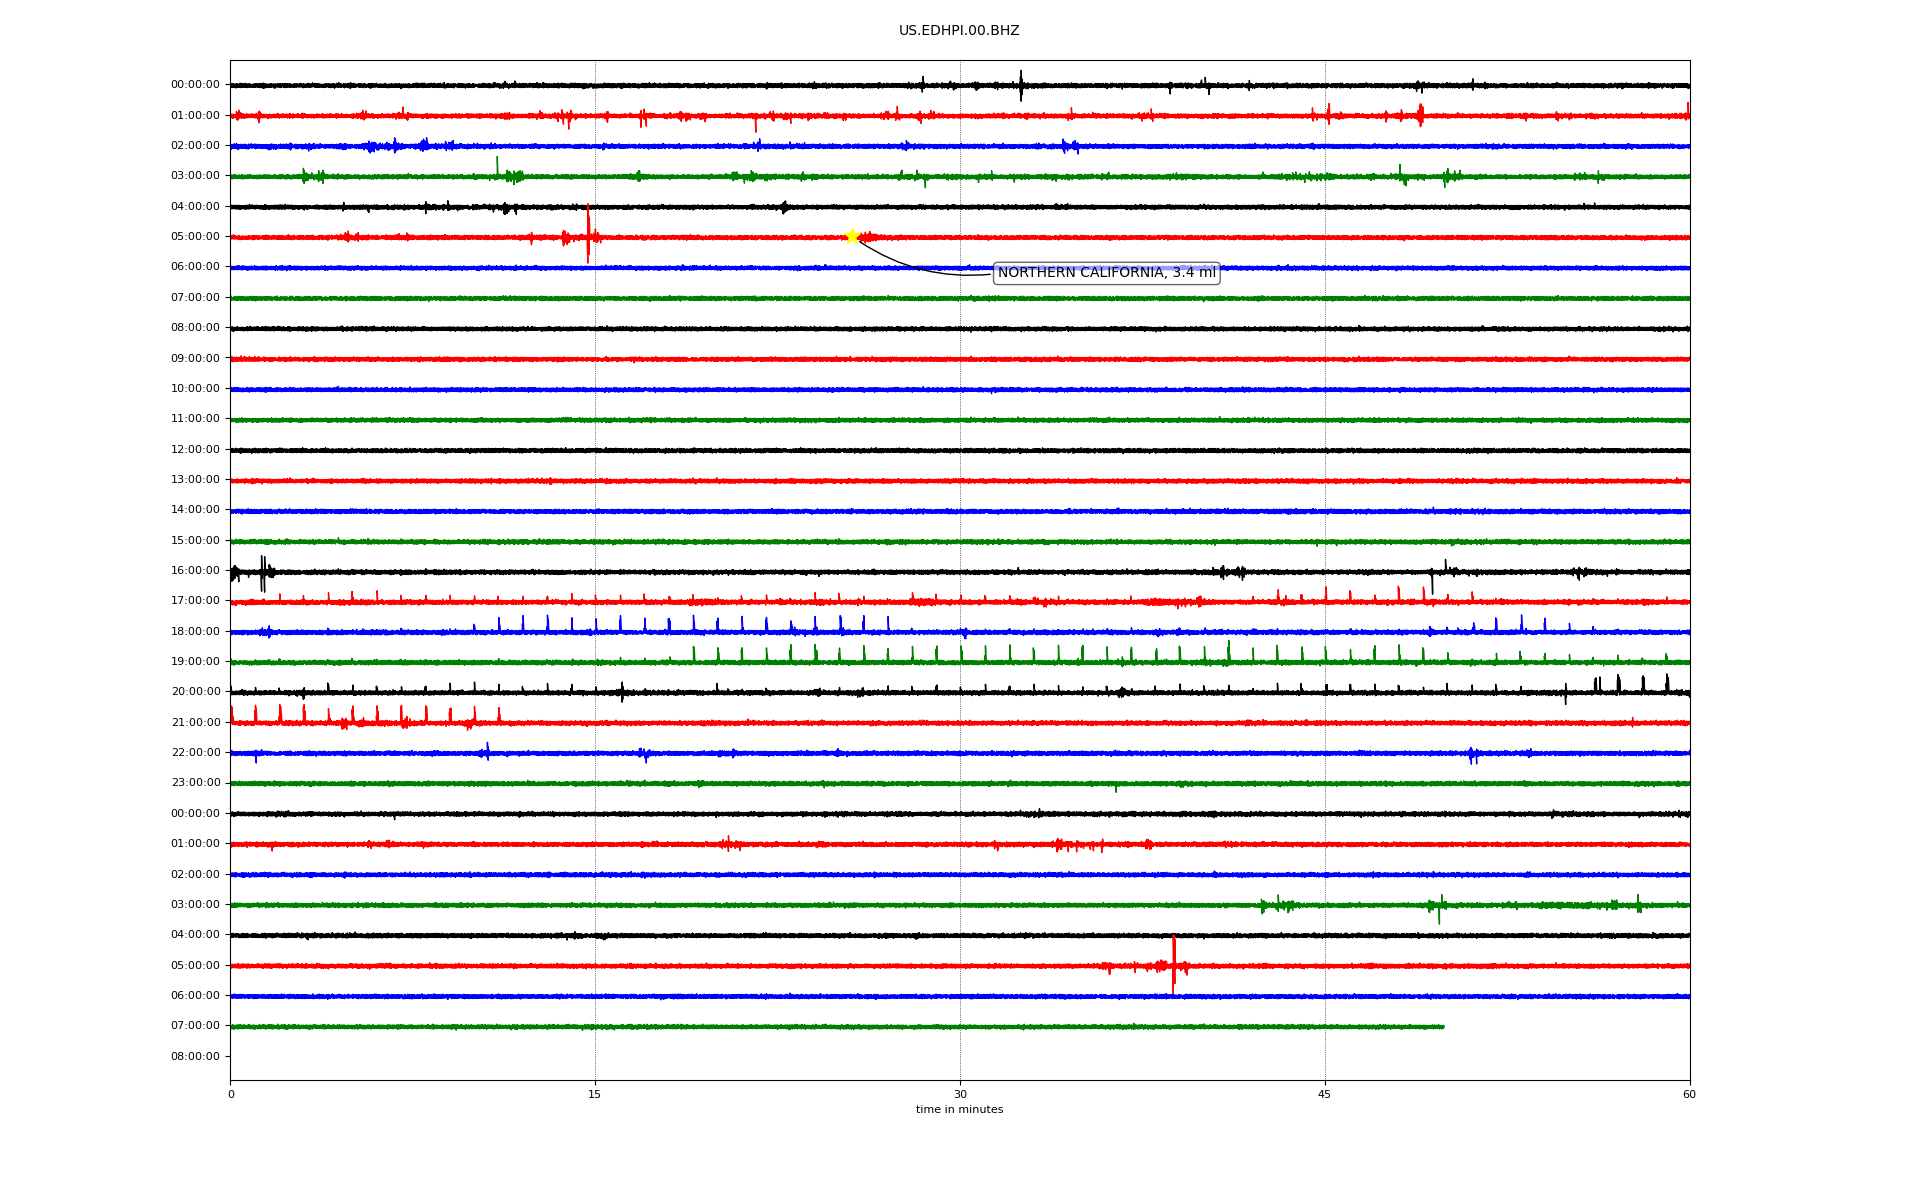The width and height of the screenshot is (1920, 1200).
Task: Click the end of the last green 07:00:00 trace
Action: point(1442,1026)
